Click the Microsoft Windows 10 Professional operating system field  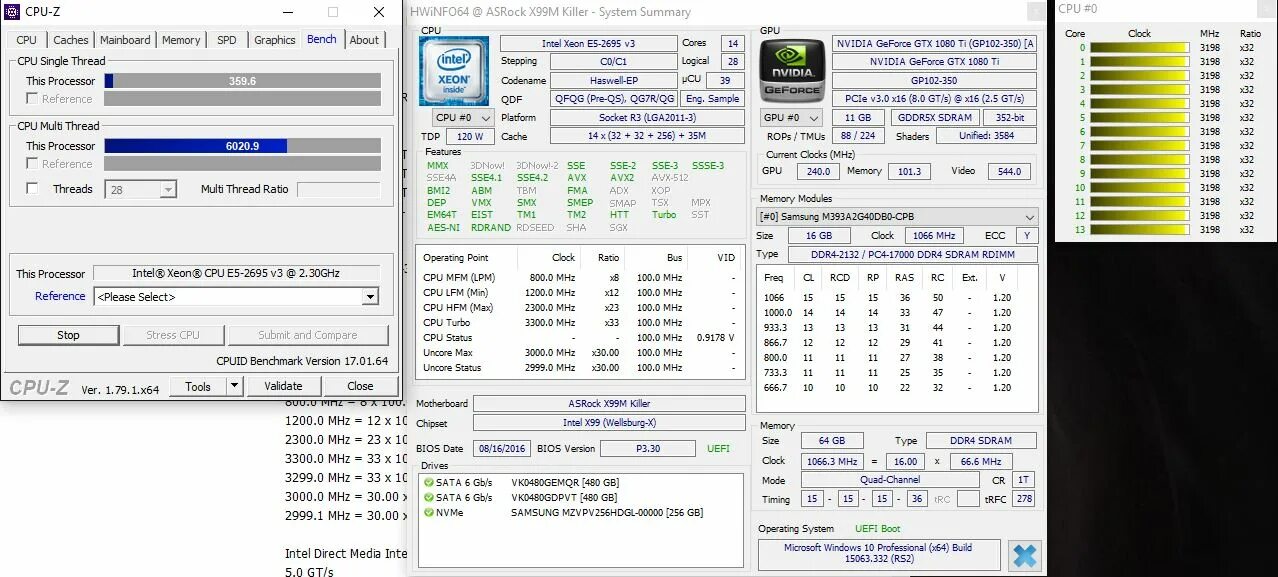click(x=878, y=554)
